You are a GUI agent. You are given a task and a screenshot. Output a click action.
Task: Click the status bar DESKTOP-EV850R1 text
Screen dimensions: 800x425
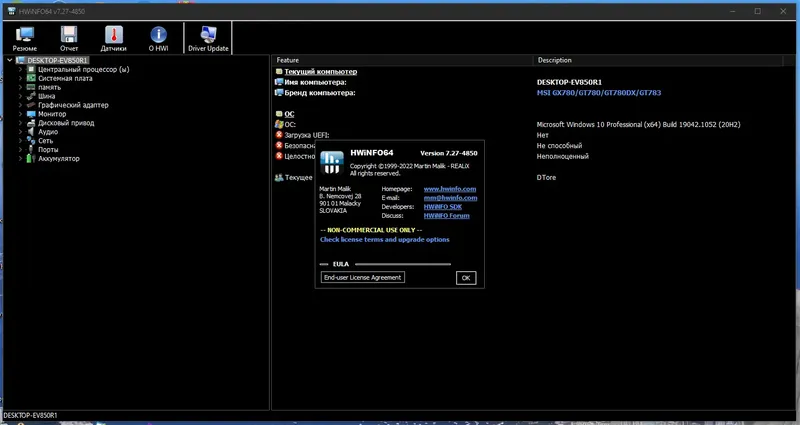tap(31, 415)
